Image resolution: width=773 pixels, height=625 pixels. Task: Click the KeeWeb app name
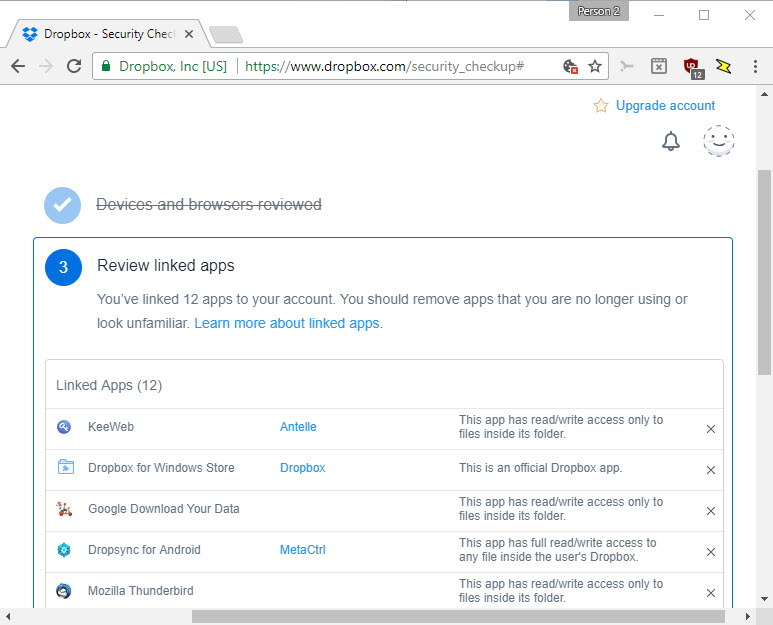(x=111, y=427)
